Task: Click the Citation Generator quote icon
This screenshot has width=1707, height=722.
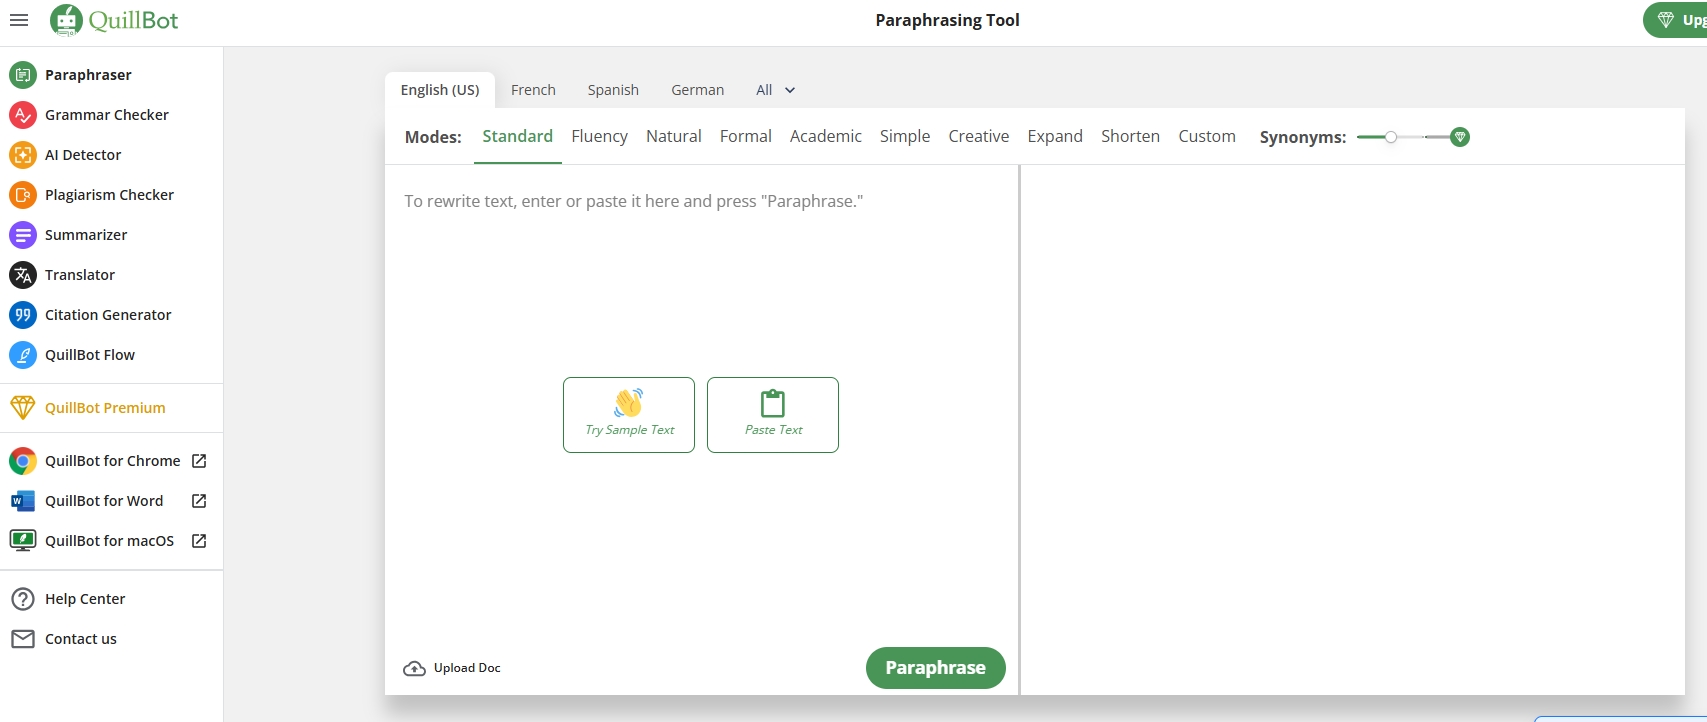Action: pos(23,315)
